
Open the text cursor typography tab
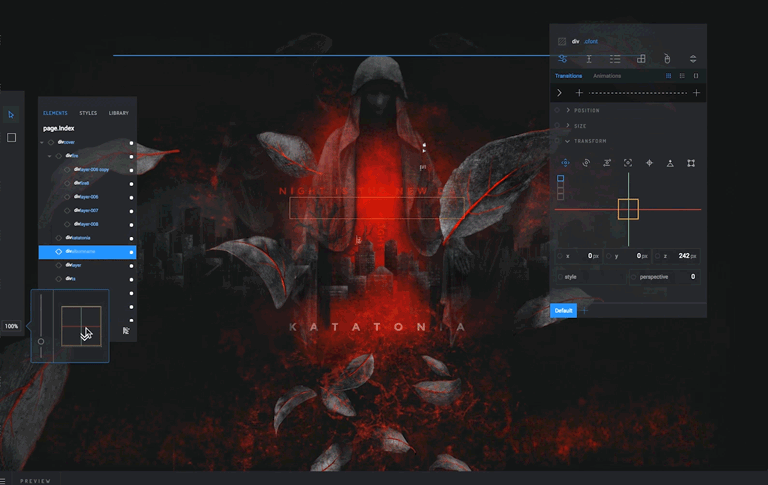click(589, 59)
